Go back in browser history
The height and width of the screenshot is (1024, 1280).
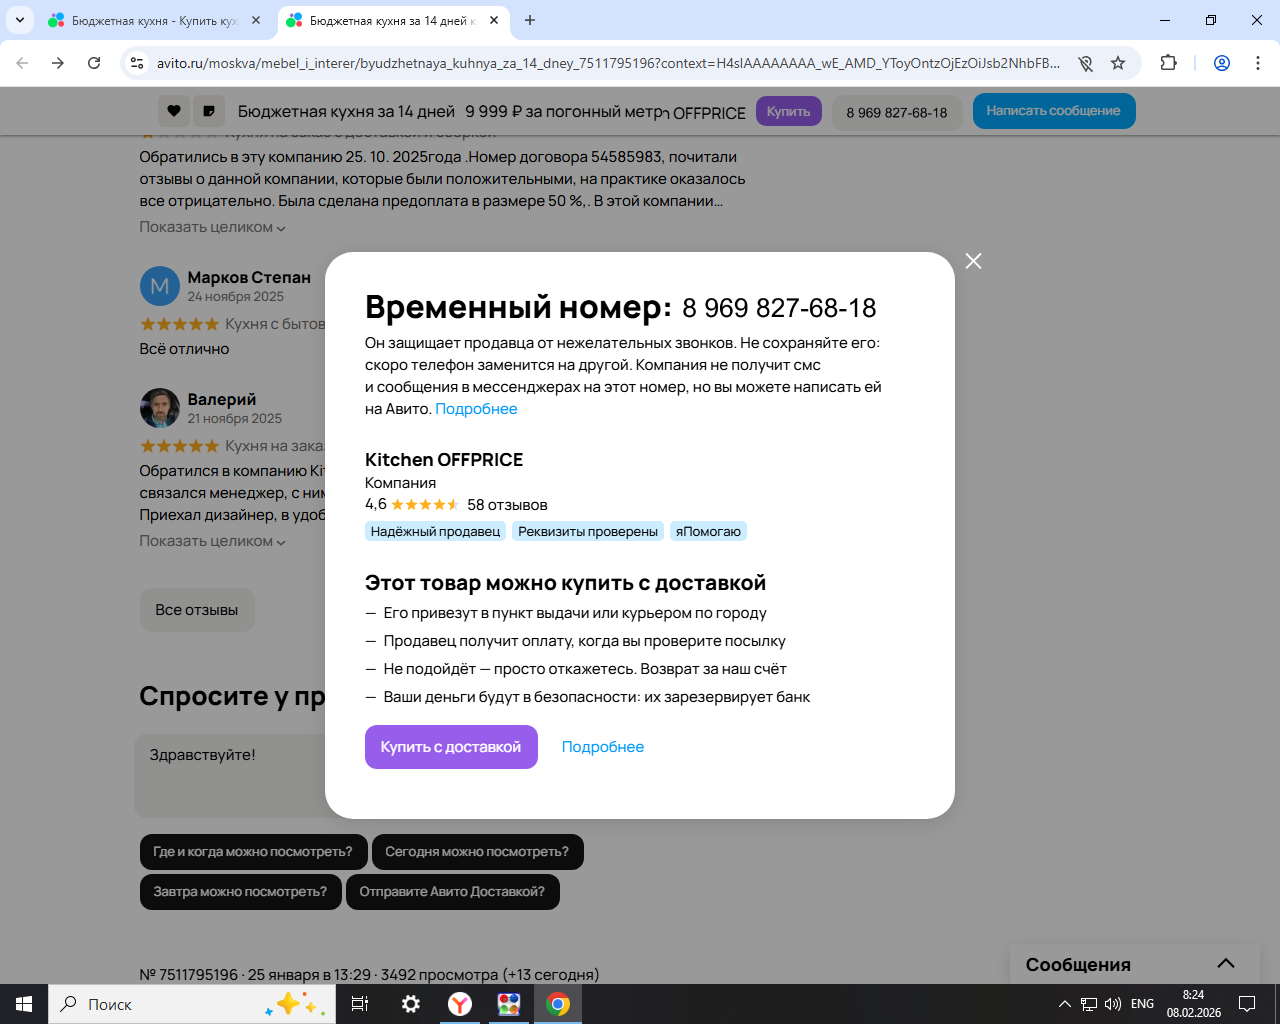coord(22,63)
